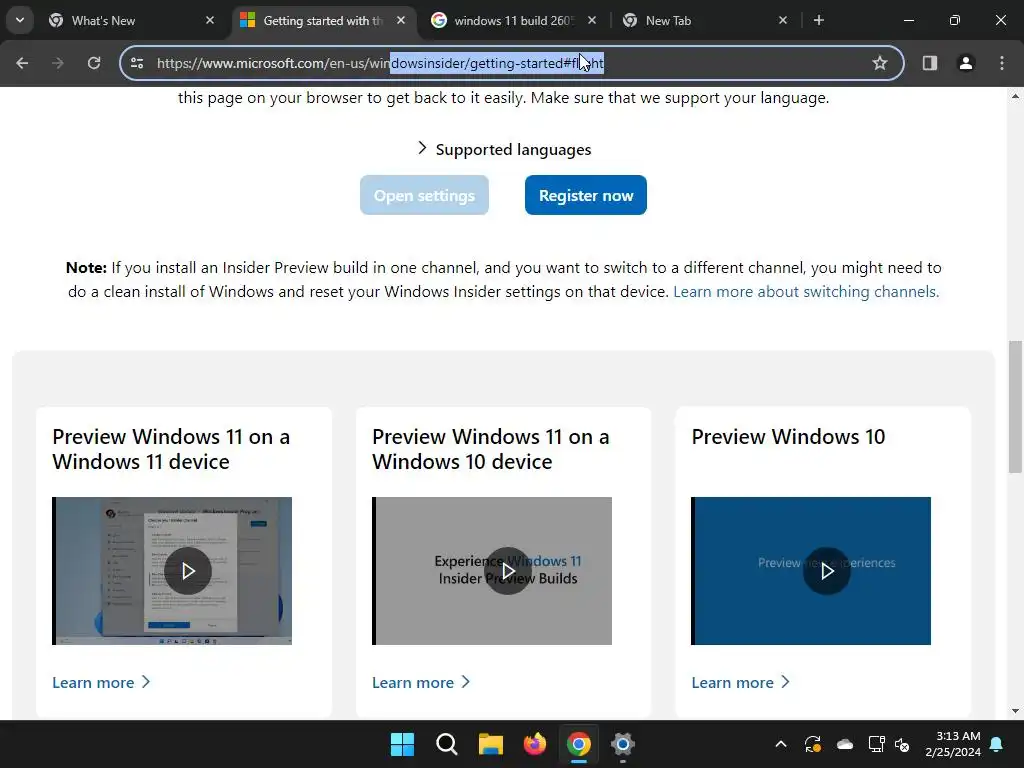The height and width of the screenshot is (768, 1024).
Task: Open the Chrome profile menu
Action: tap(966, 63)
